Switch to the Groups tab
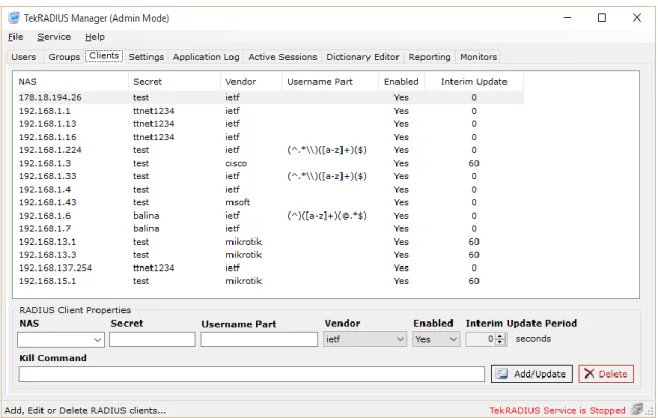Viewport: 658px width, 418px height. tap(64, 57)
